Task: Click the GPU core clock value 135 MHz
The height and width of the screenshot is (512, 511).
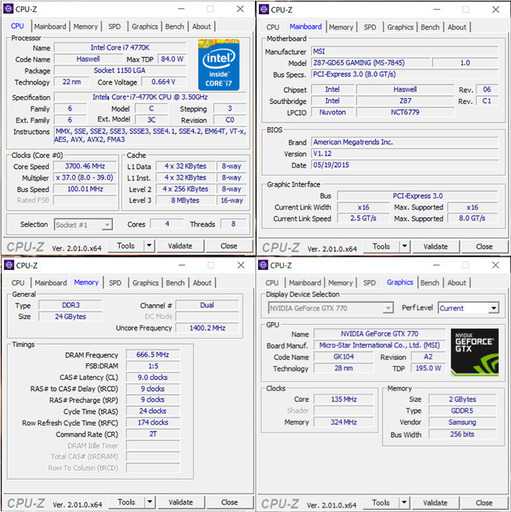Action: (344, 399)
